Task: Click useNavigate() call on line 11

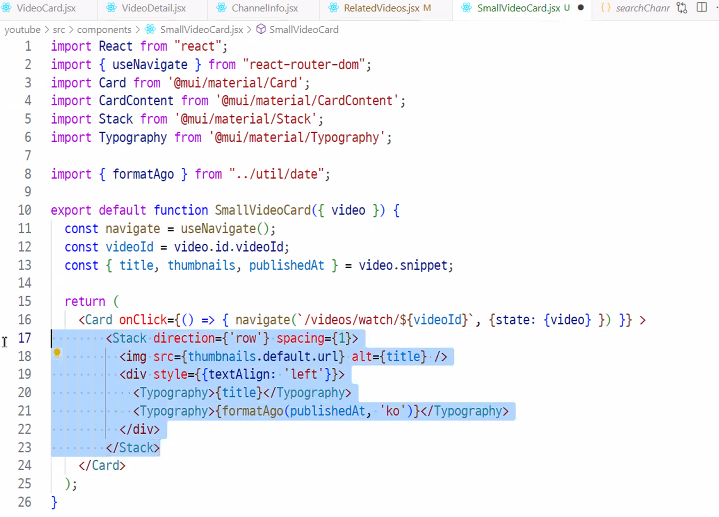Action: pos(225,229)
